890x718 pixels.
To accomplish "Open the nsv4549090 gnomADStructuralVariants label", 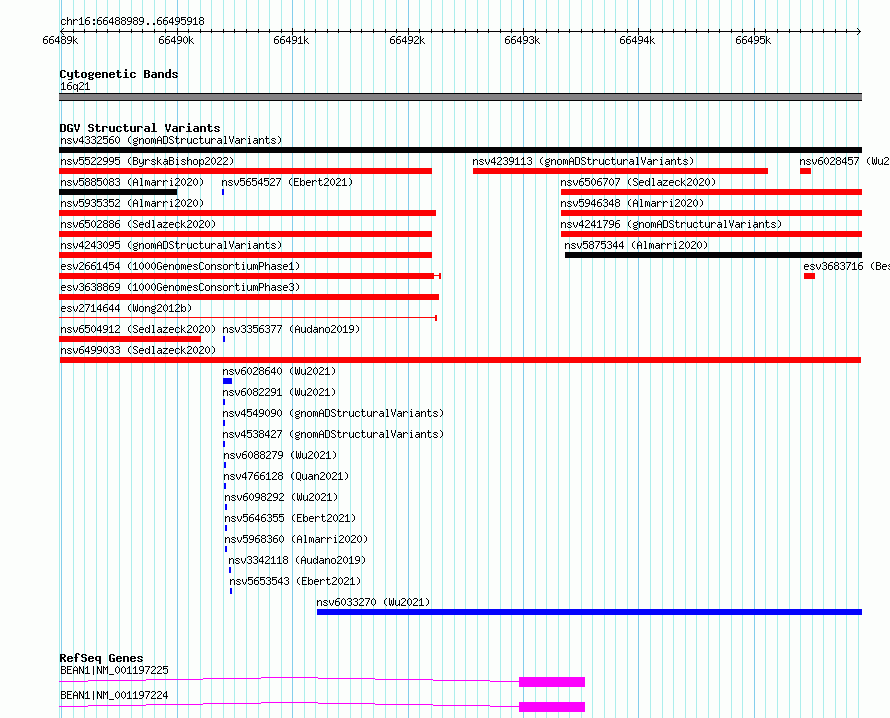I will coord(333,413).
